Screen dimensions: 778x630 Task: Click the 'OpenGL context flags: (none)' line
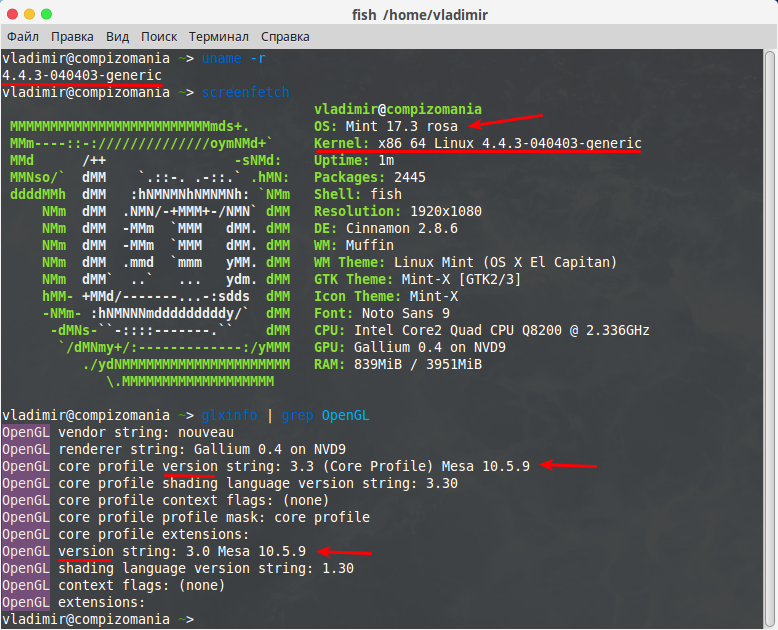tap(114, 585)
